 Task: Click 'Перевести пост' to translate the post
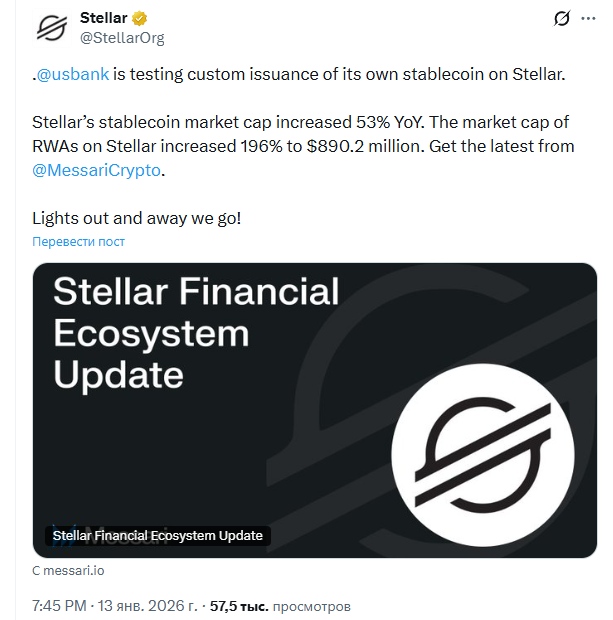[x=79, y=242]
